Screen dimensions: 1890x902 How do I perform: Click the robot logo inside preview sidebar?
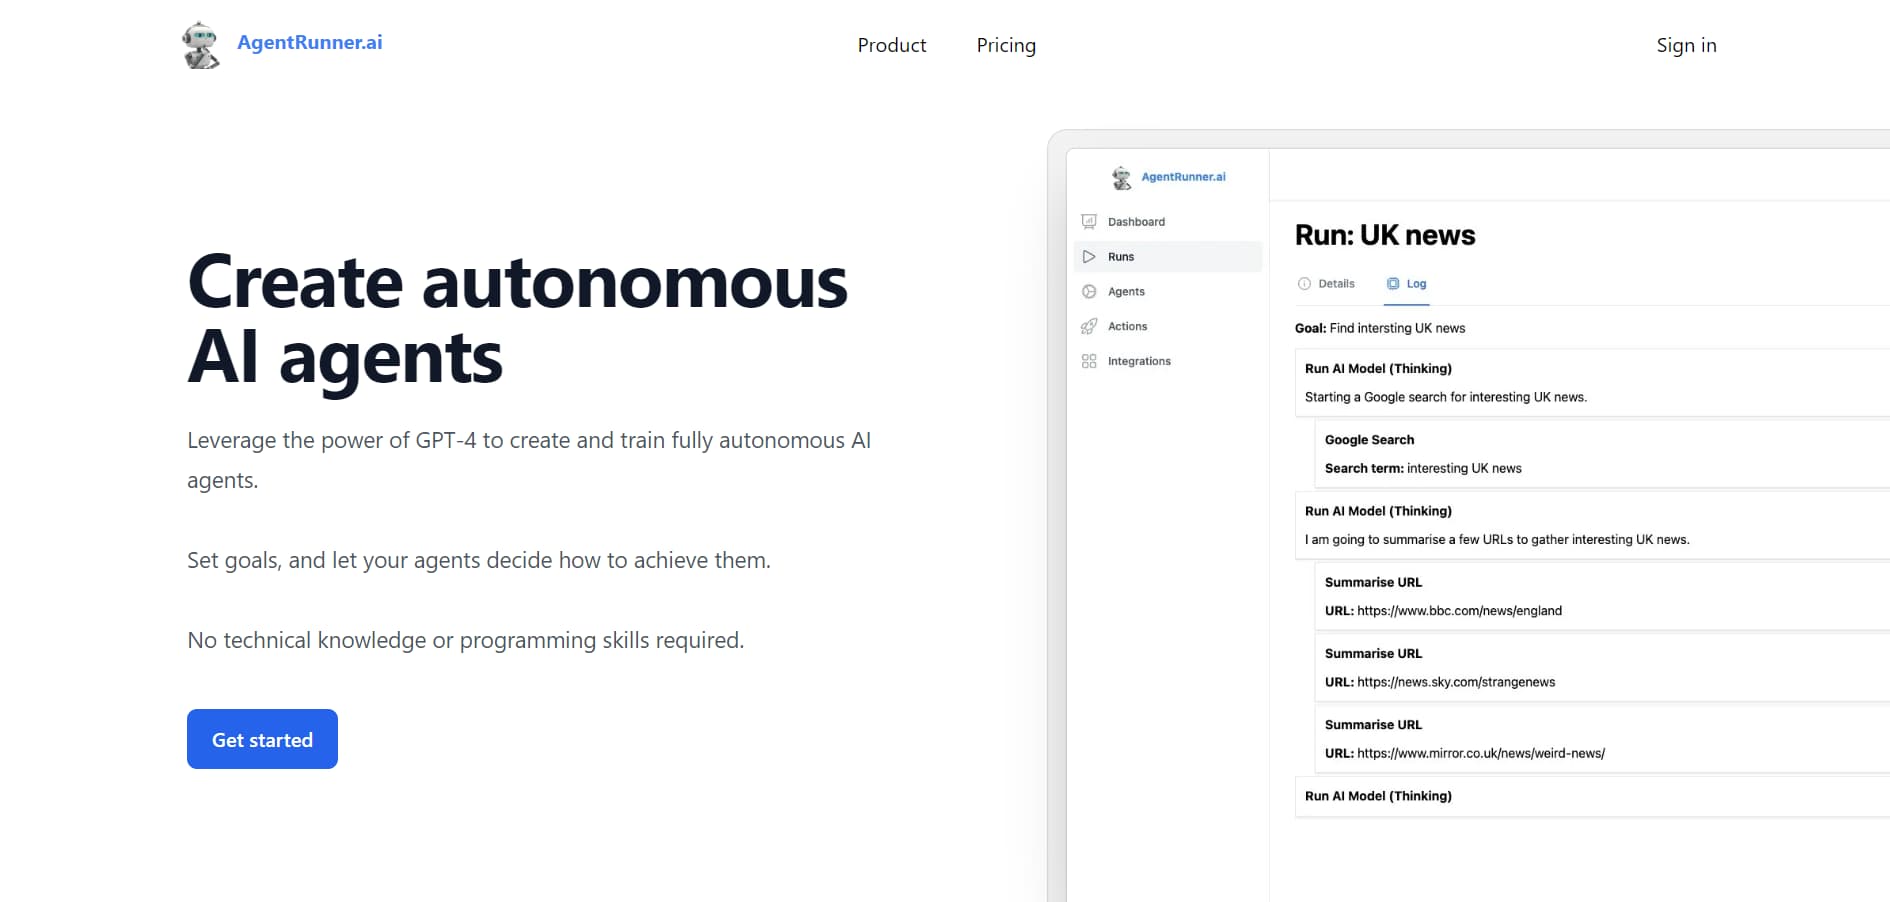click(1122, 178)
